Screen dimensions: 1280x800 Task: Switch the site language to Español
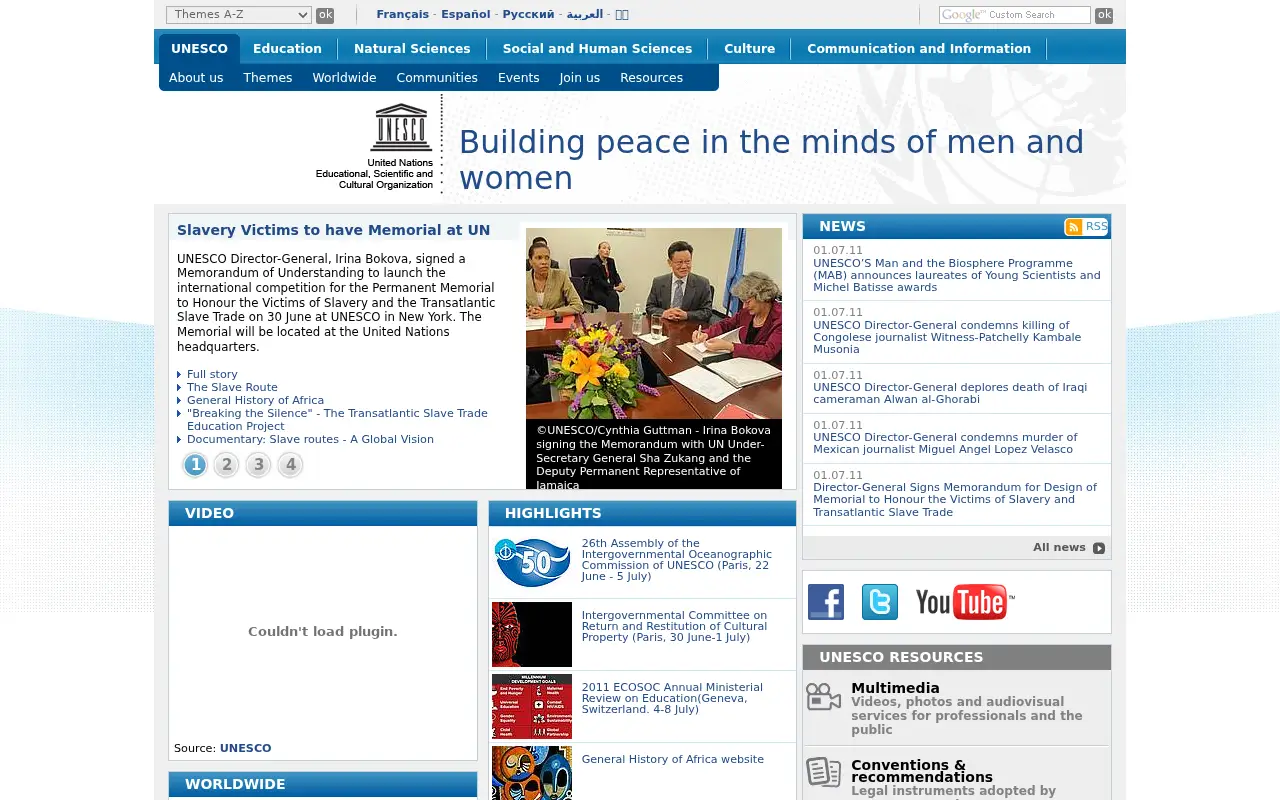466,15
